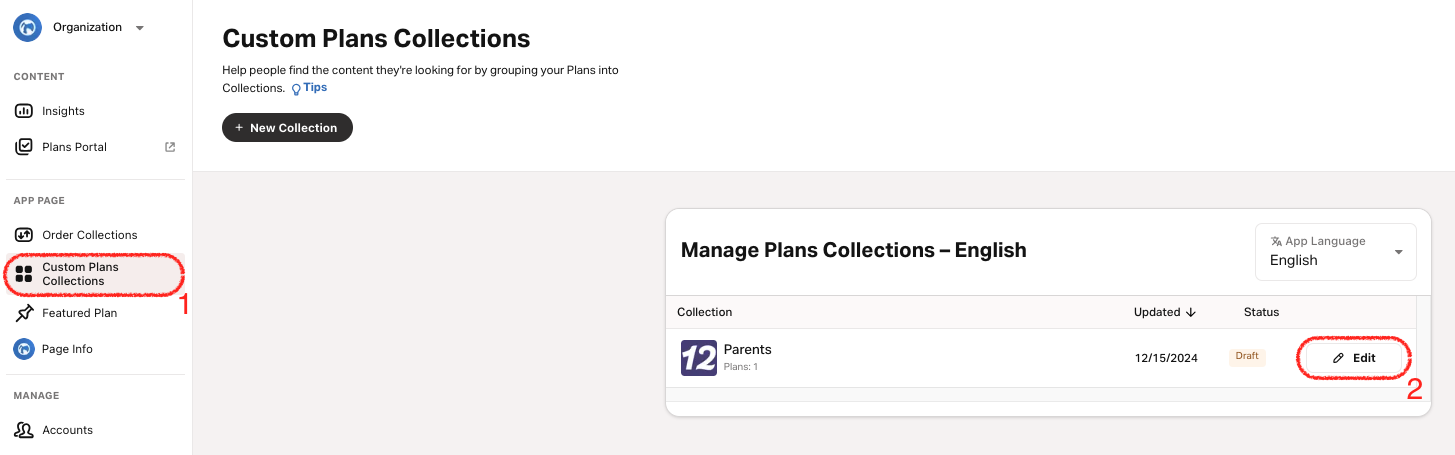Screen dimensions: 1455x455
Task: Expand the Organization dropdown arrow
Action: click(140, 28)
